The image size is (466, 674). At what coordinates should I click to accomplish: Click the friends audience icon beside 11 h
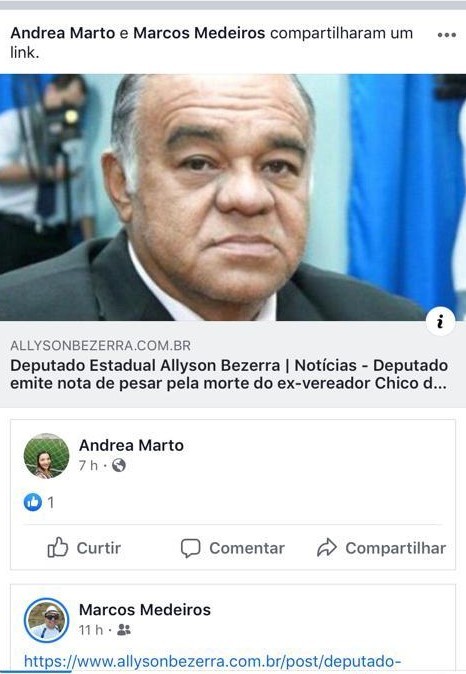[x=124, y=630]
